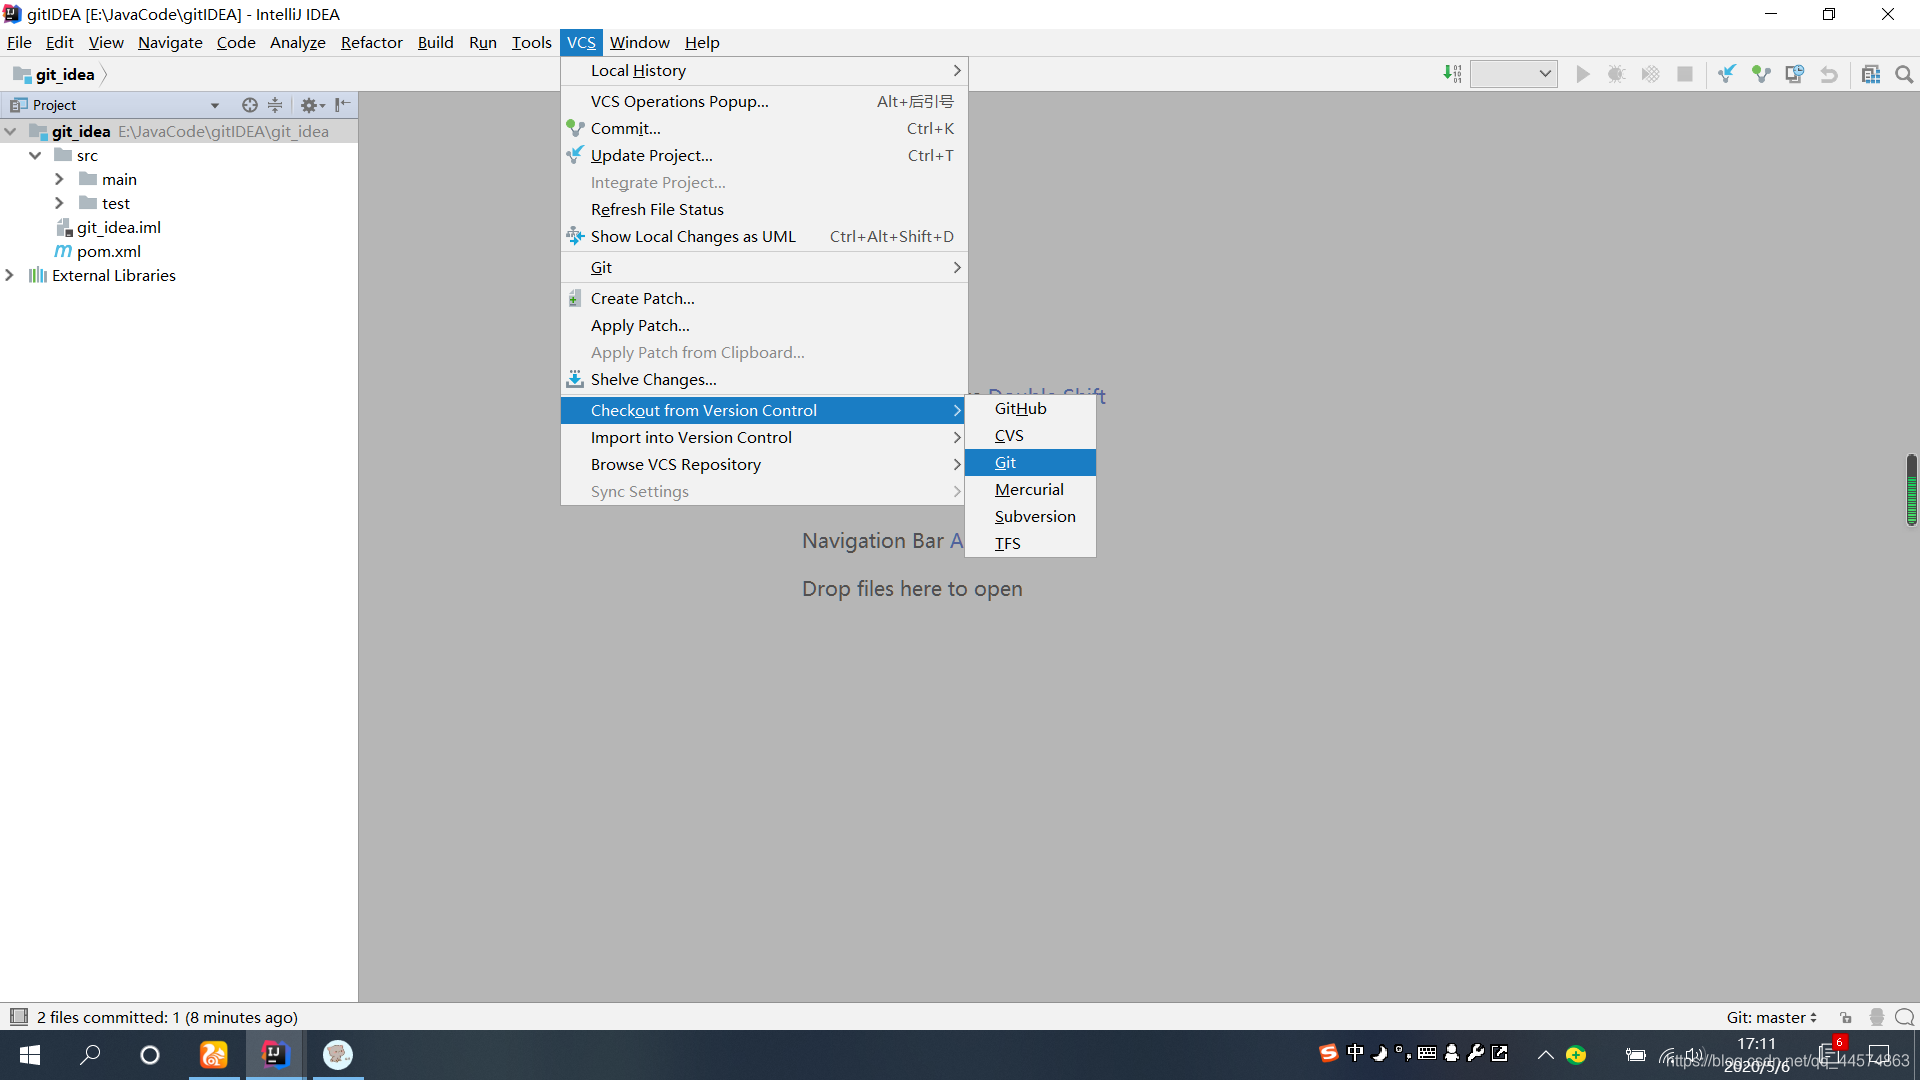
Task: Click the Commit Changes toolbar icon
Action: [1761, 74]
